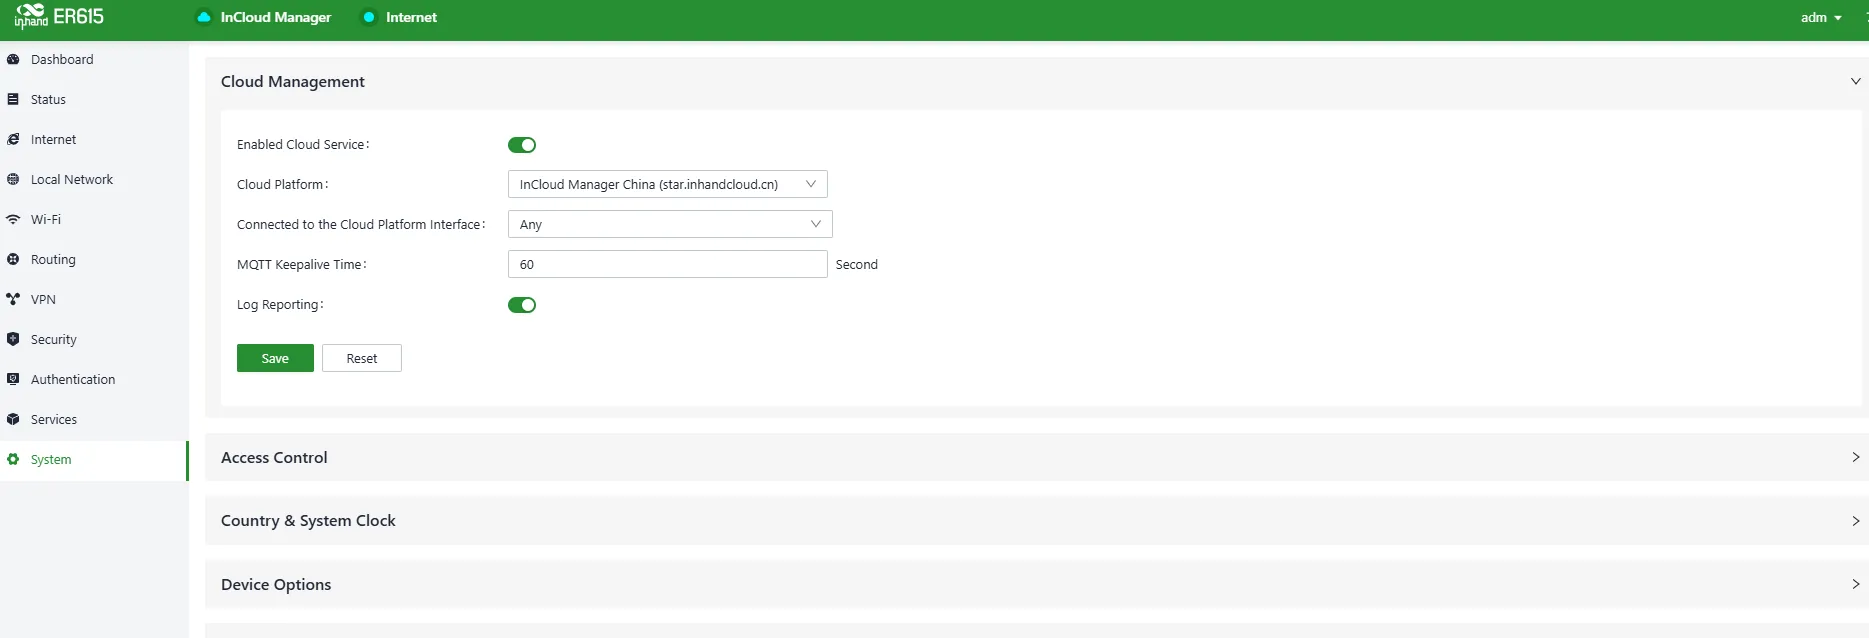This screenshot has width=1869, height=638.
Task: Click the Reset button
Action: point(362,358)
